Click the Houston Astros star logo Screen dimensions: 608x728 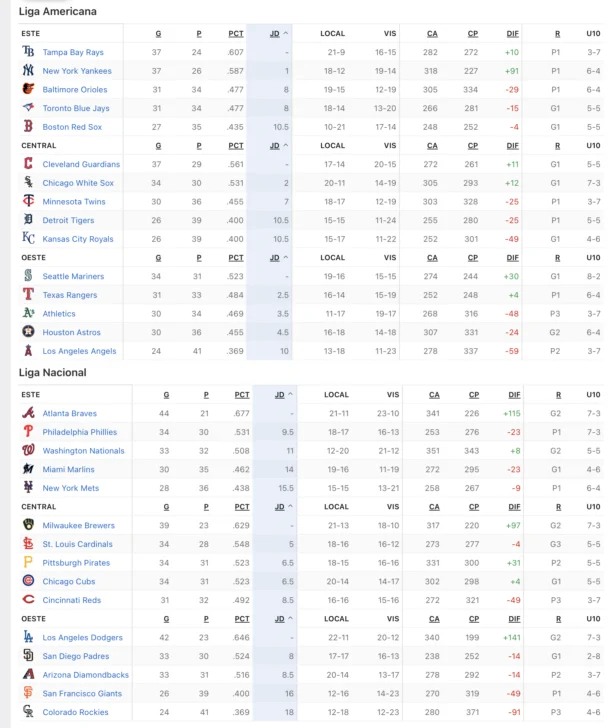click(x=28, y=332)
